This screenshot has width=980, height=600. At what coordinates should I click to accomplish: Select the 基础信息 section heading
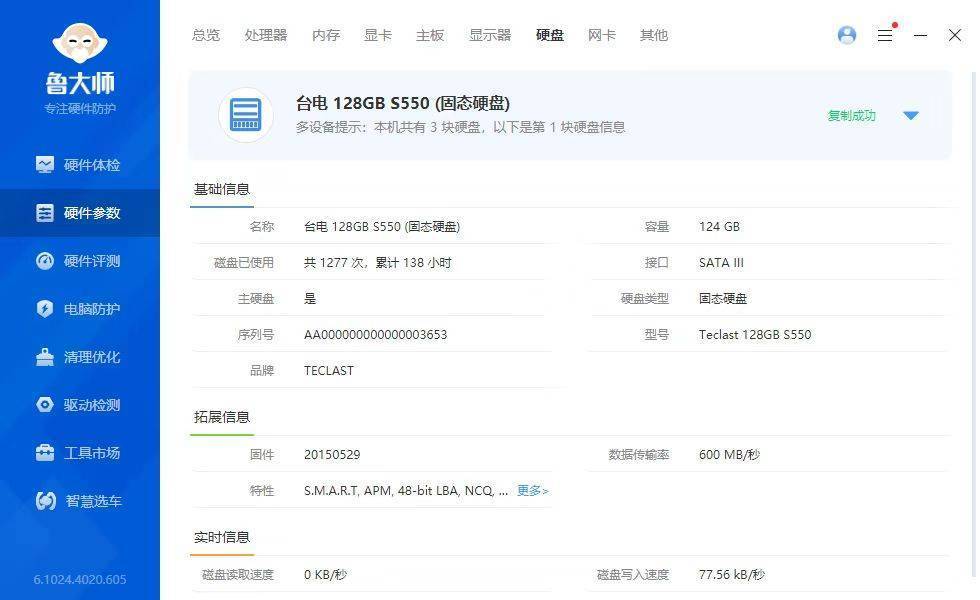[x=222, y=189]
